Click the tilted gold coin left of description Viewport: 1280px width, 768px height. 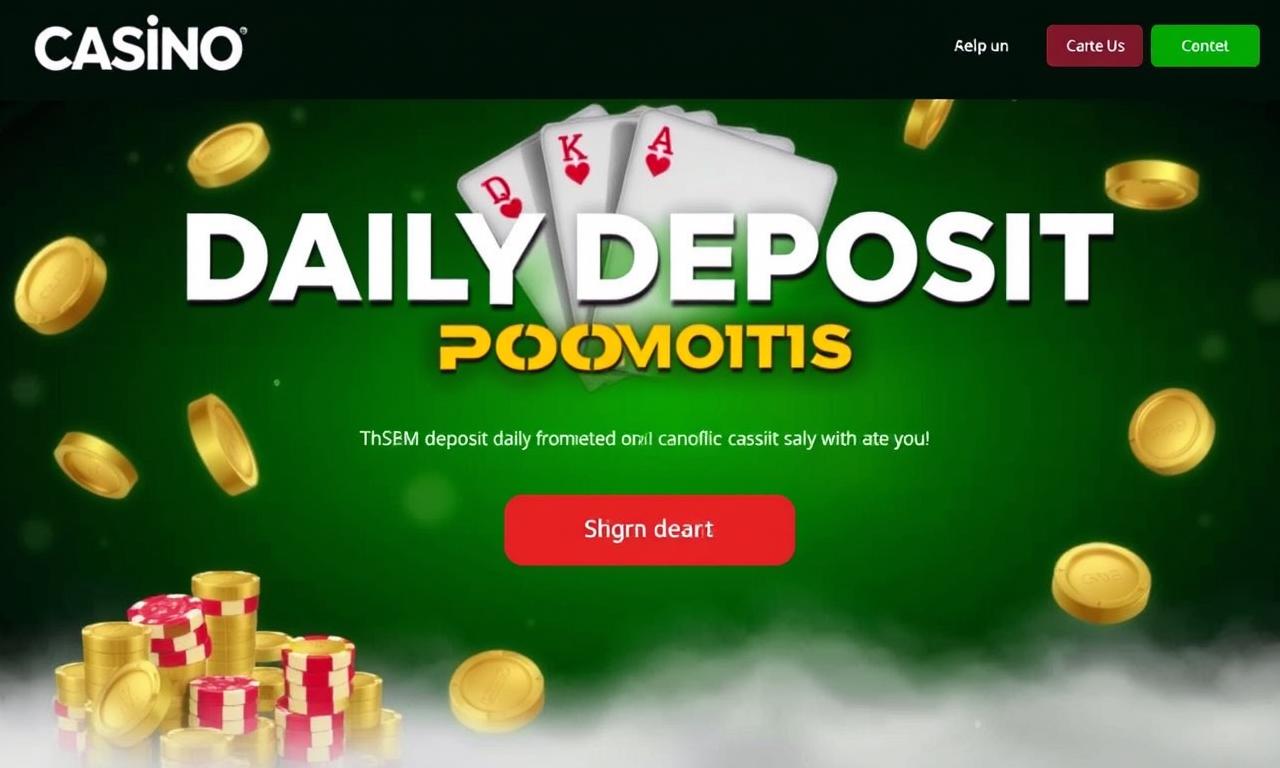[222, 444]
